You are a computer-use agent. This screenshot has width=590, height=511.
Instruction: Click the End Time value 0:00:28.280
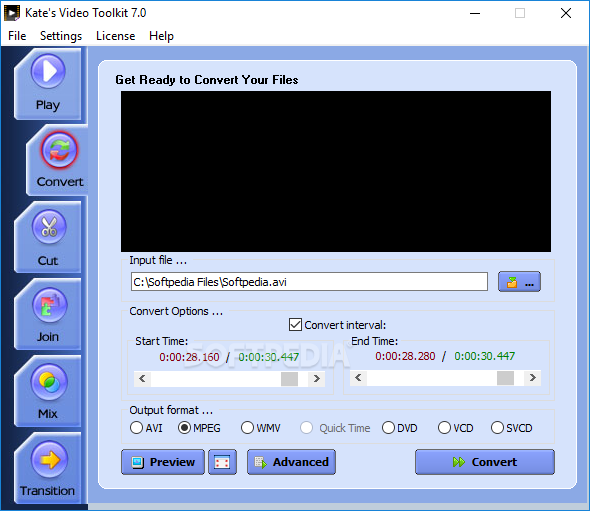(x=405, y=356)
